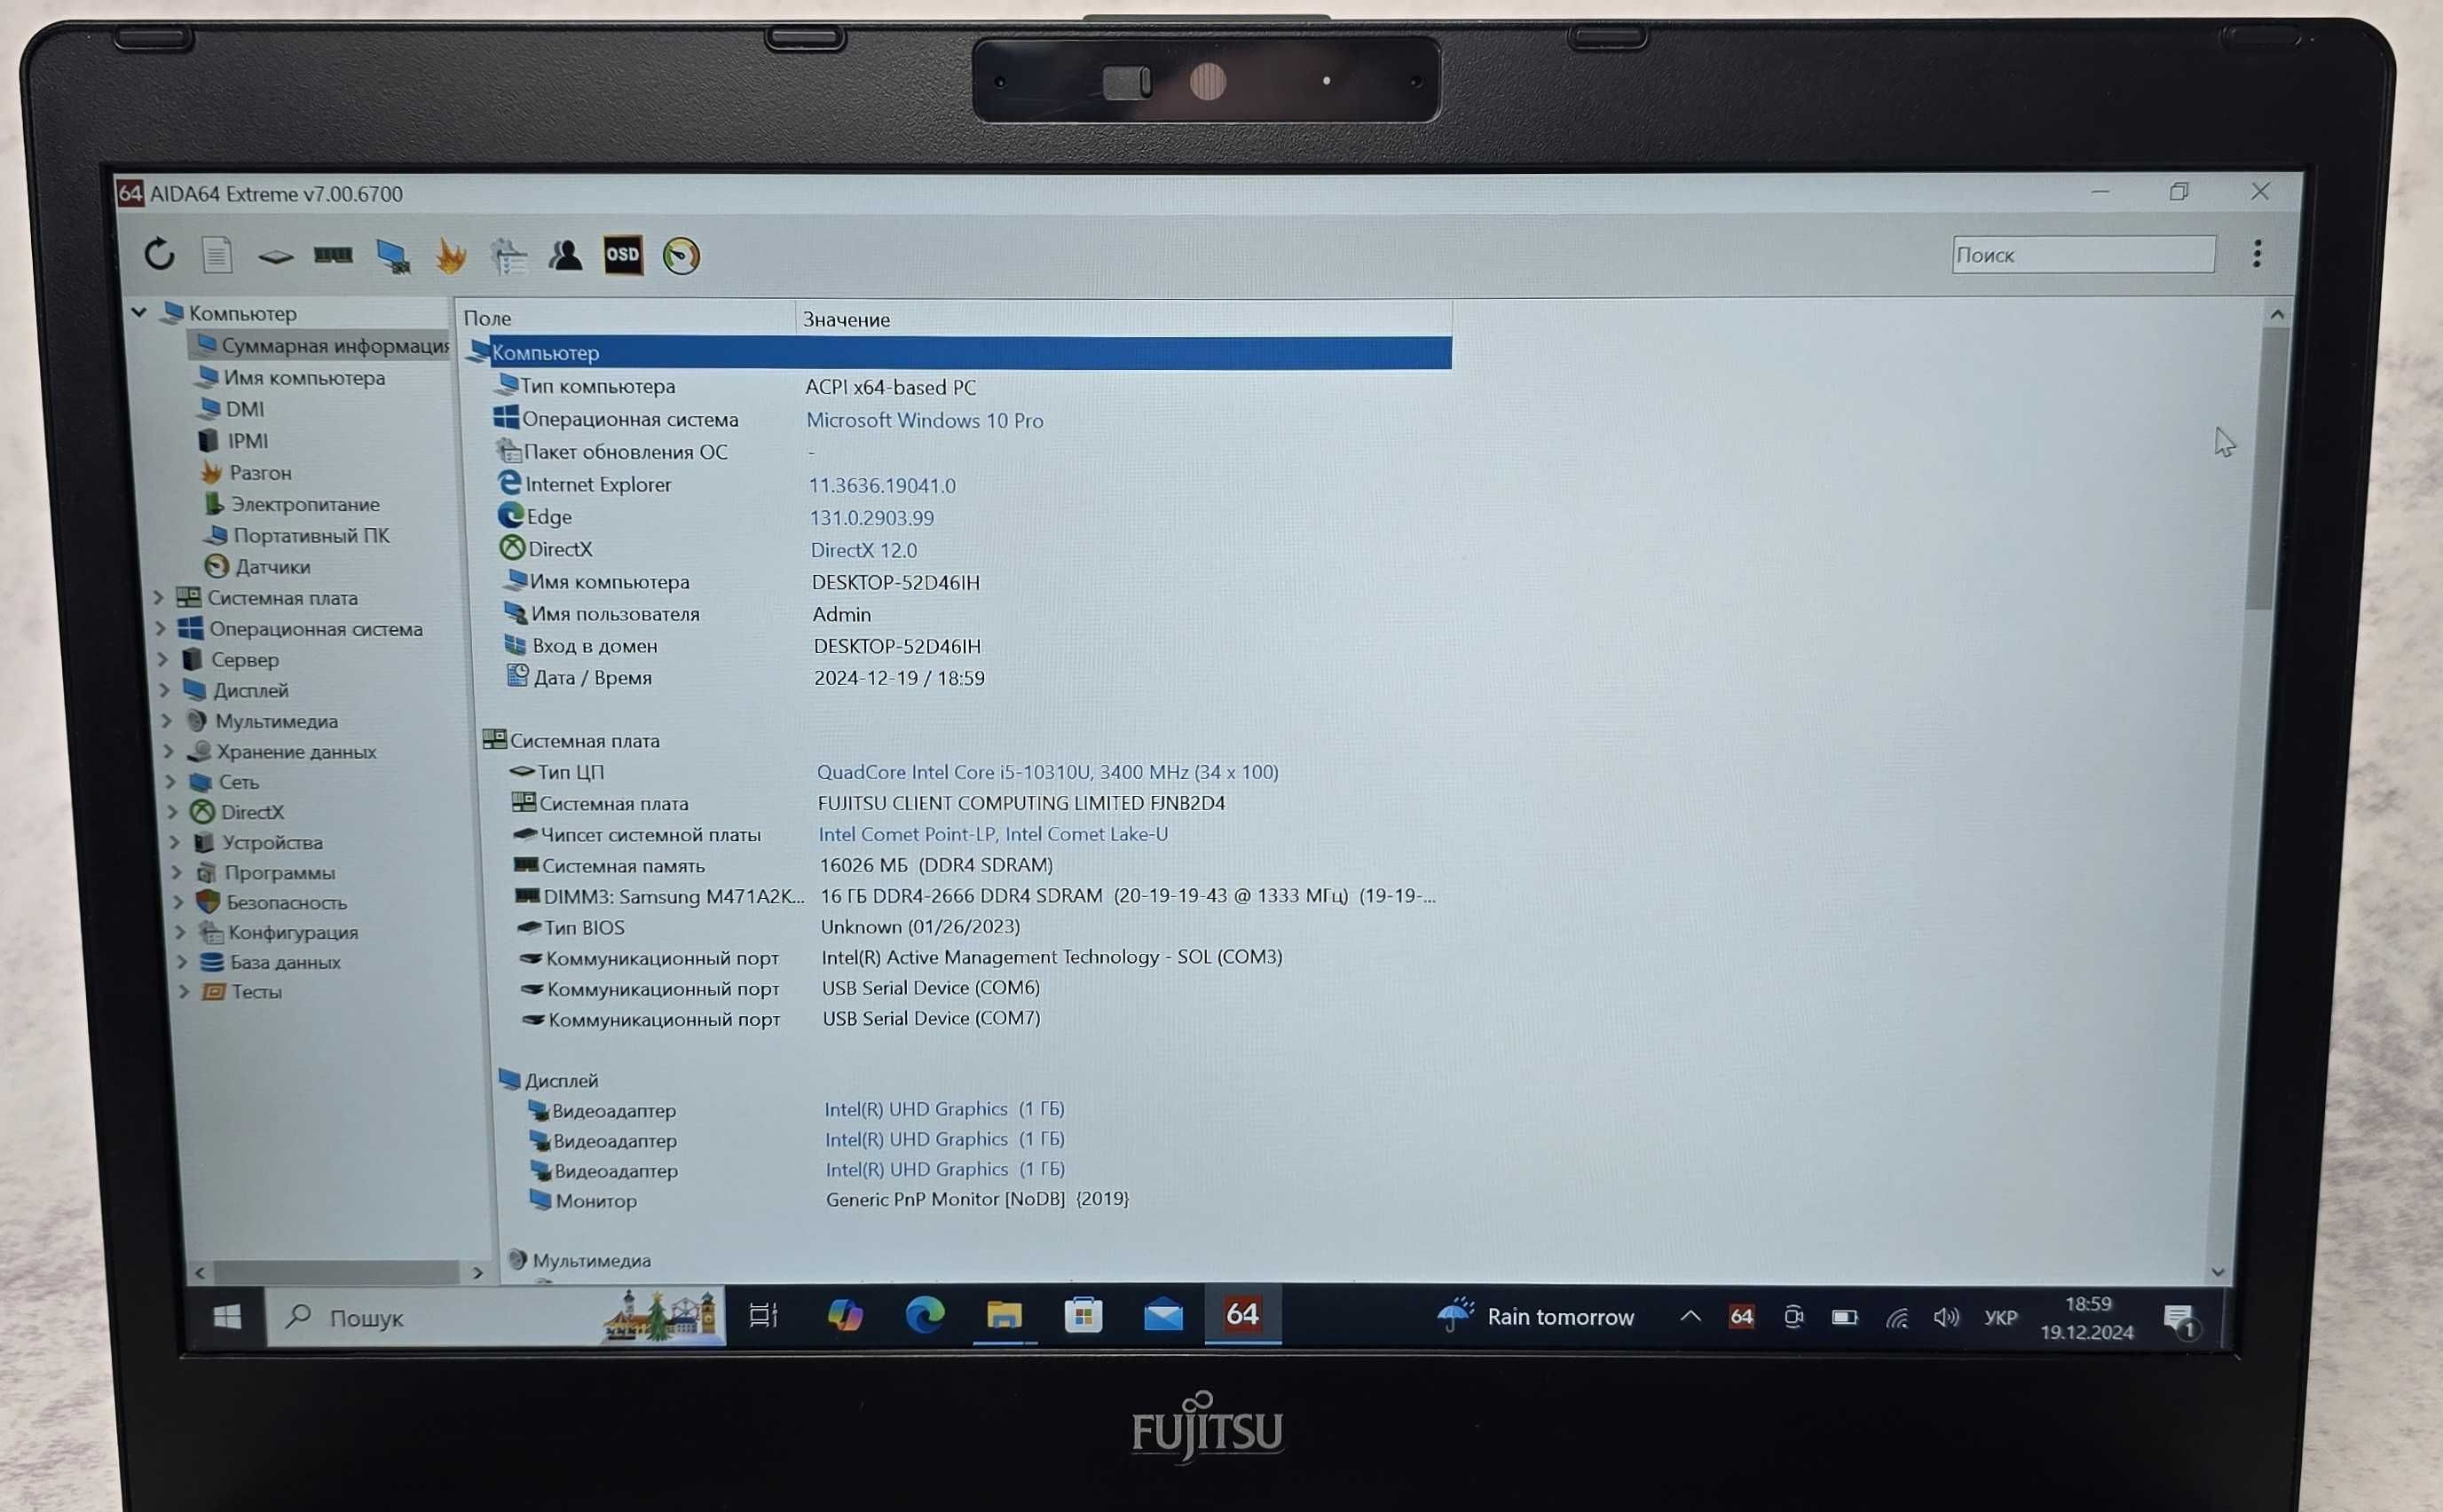Click AIDA64 taskbar button
2443x1512 pixels.
[1242, 1314]
